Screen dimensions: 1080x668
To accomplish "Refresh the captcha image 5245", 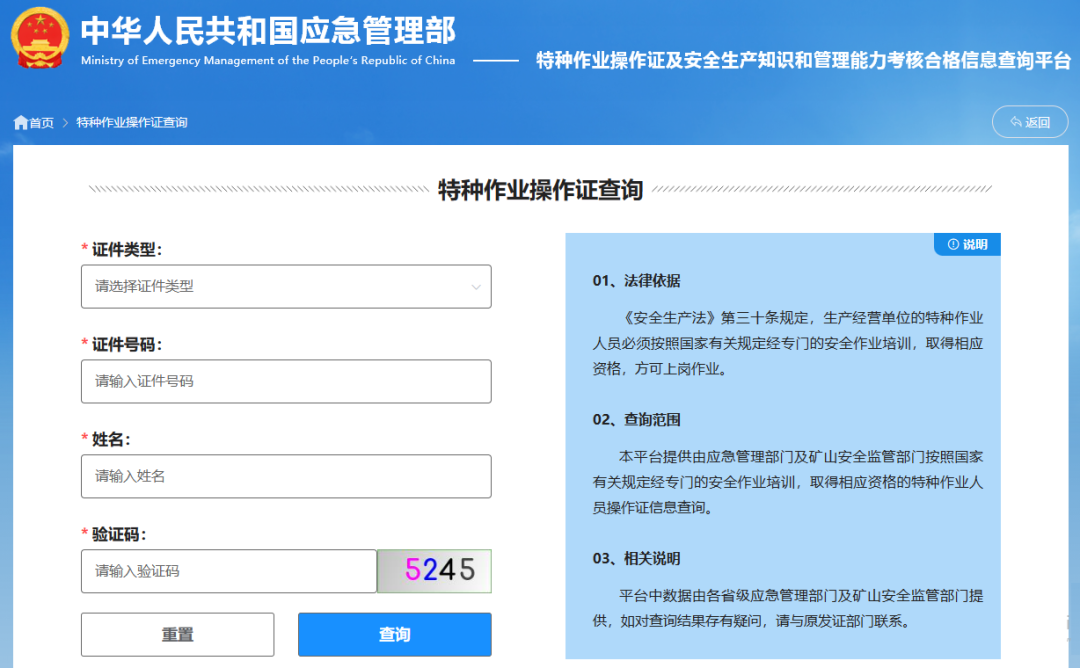I will pyautogui.click(x=435, y=571).
